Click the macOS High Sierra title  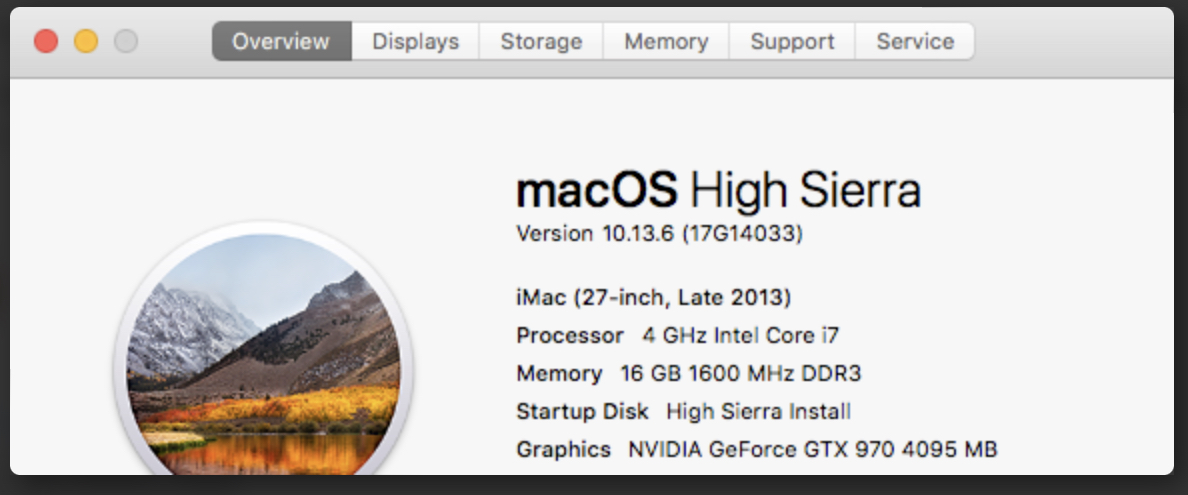[718, 190]
